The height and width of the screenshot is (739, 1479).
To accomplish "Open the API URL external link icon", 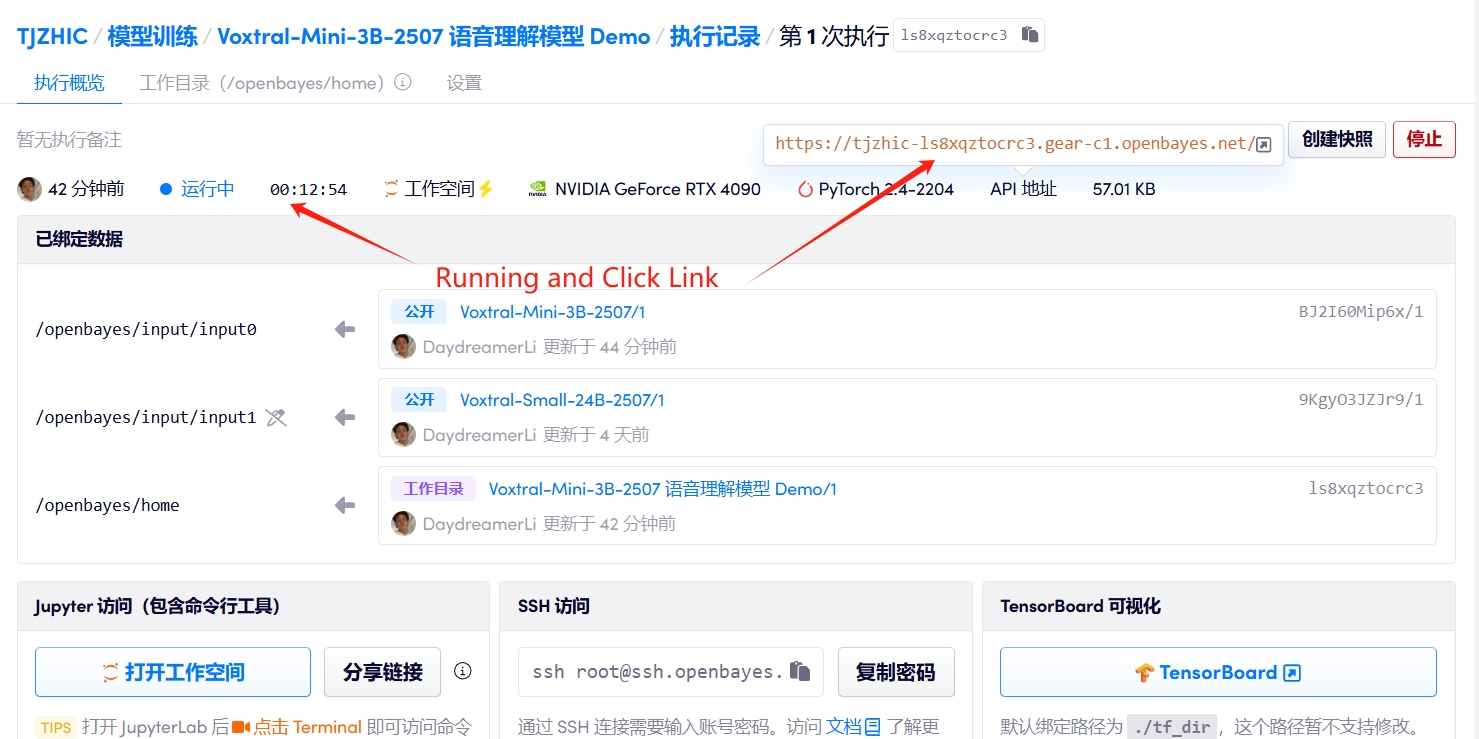I will 1263,144.
